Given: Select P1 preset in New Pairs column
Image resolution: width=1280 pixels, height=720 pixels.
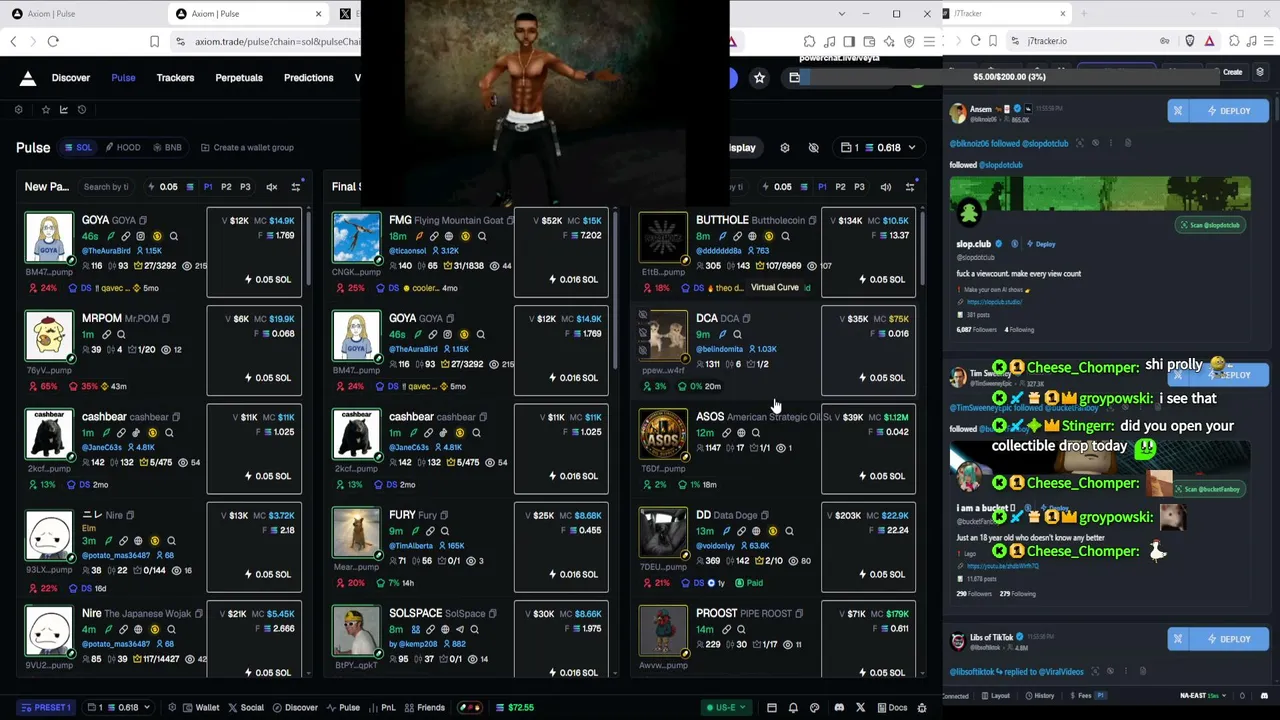Looking at the screenshot, I should [x=208, y=187].
